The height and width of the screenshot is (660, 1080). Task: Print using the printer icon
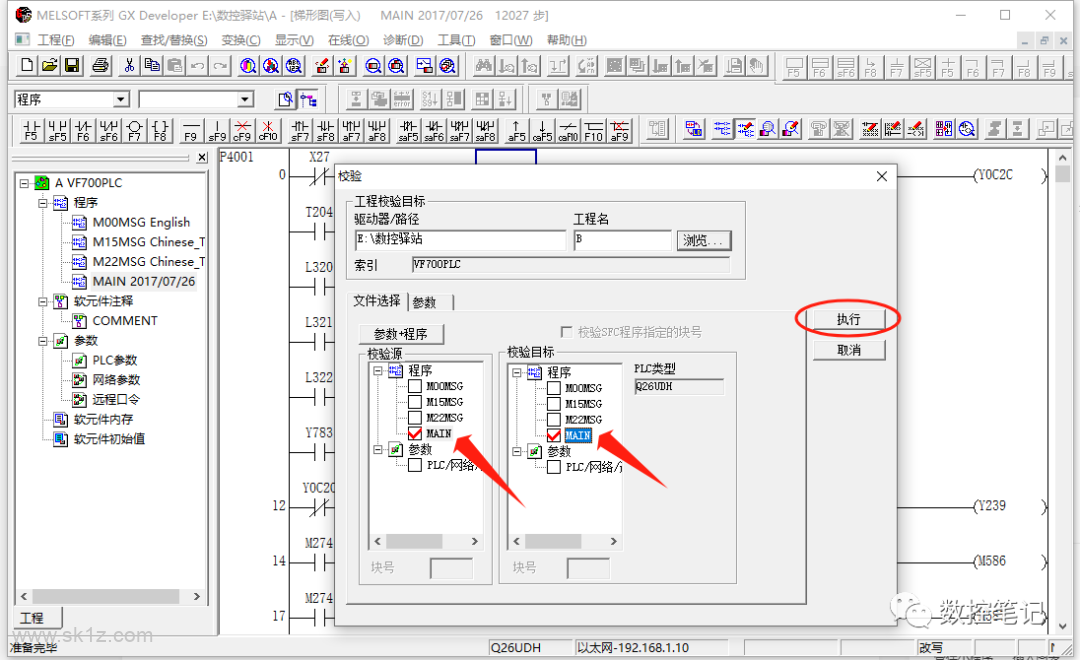(101, 65)
